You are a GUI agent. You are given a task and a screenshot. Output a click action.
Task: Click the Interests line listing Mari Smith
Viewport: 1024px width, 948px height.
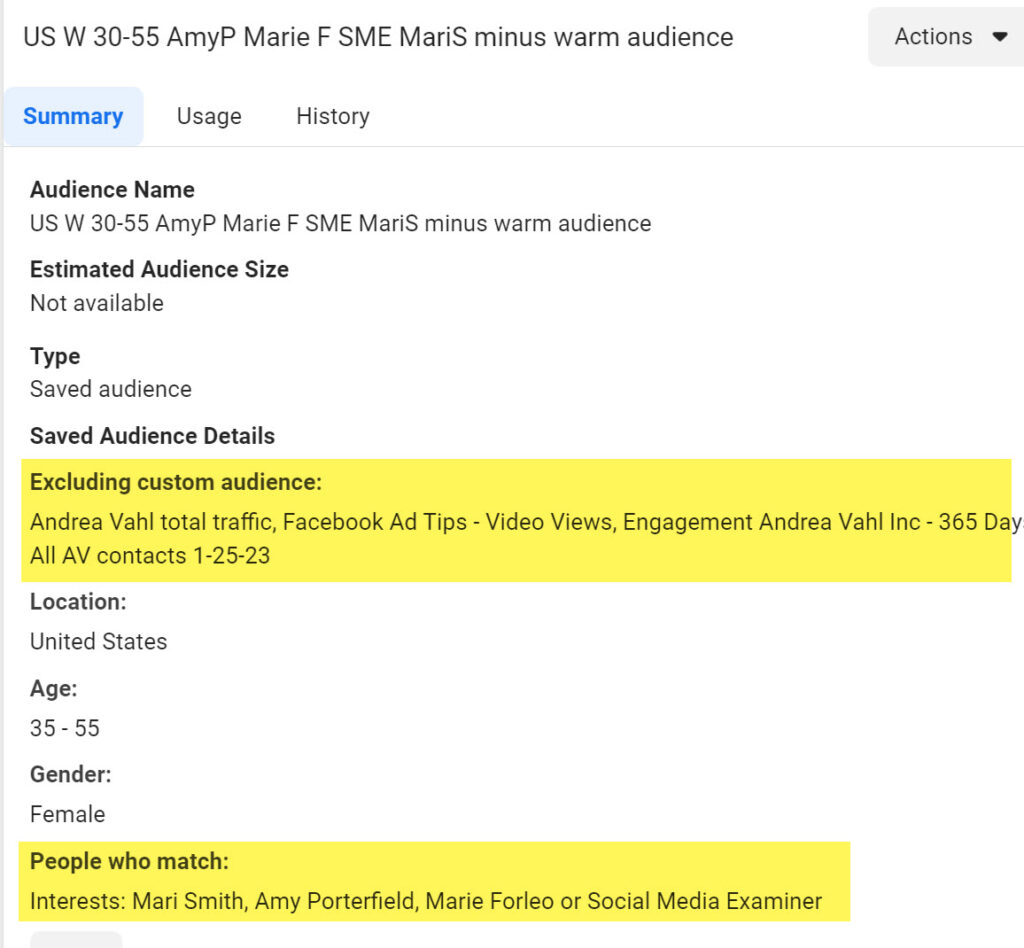coord(426,901)
